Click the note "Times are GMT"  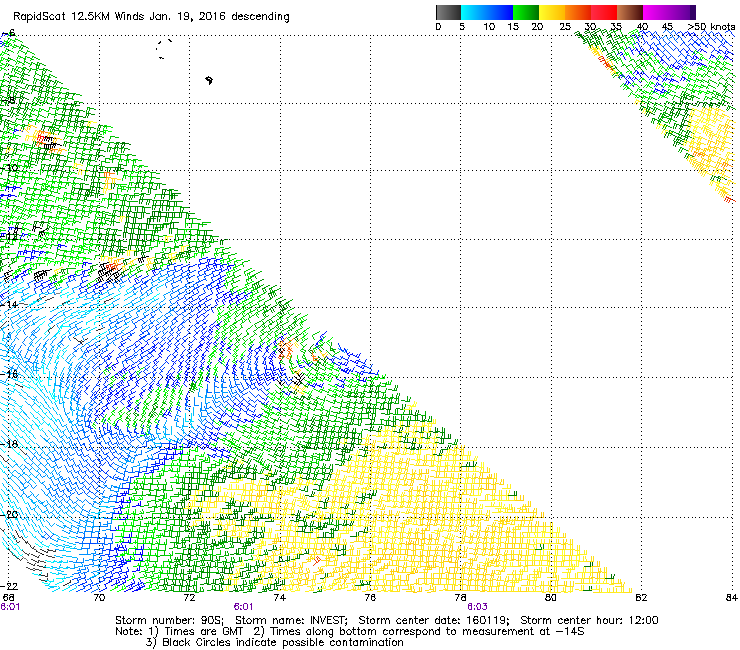click(204, 632)
